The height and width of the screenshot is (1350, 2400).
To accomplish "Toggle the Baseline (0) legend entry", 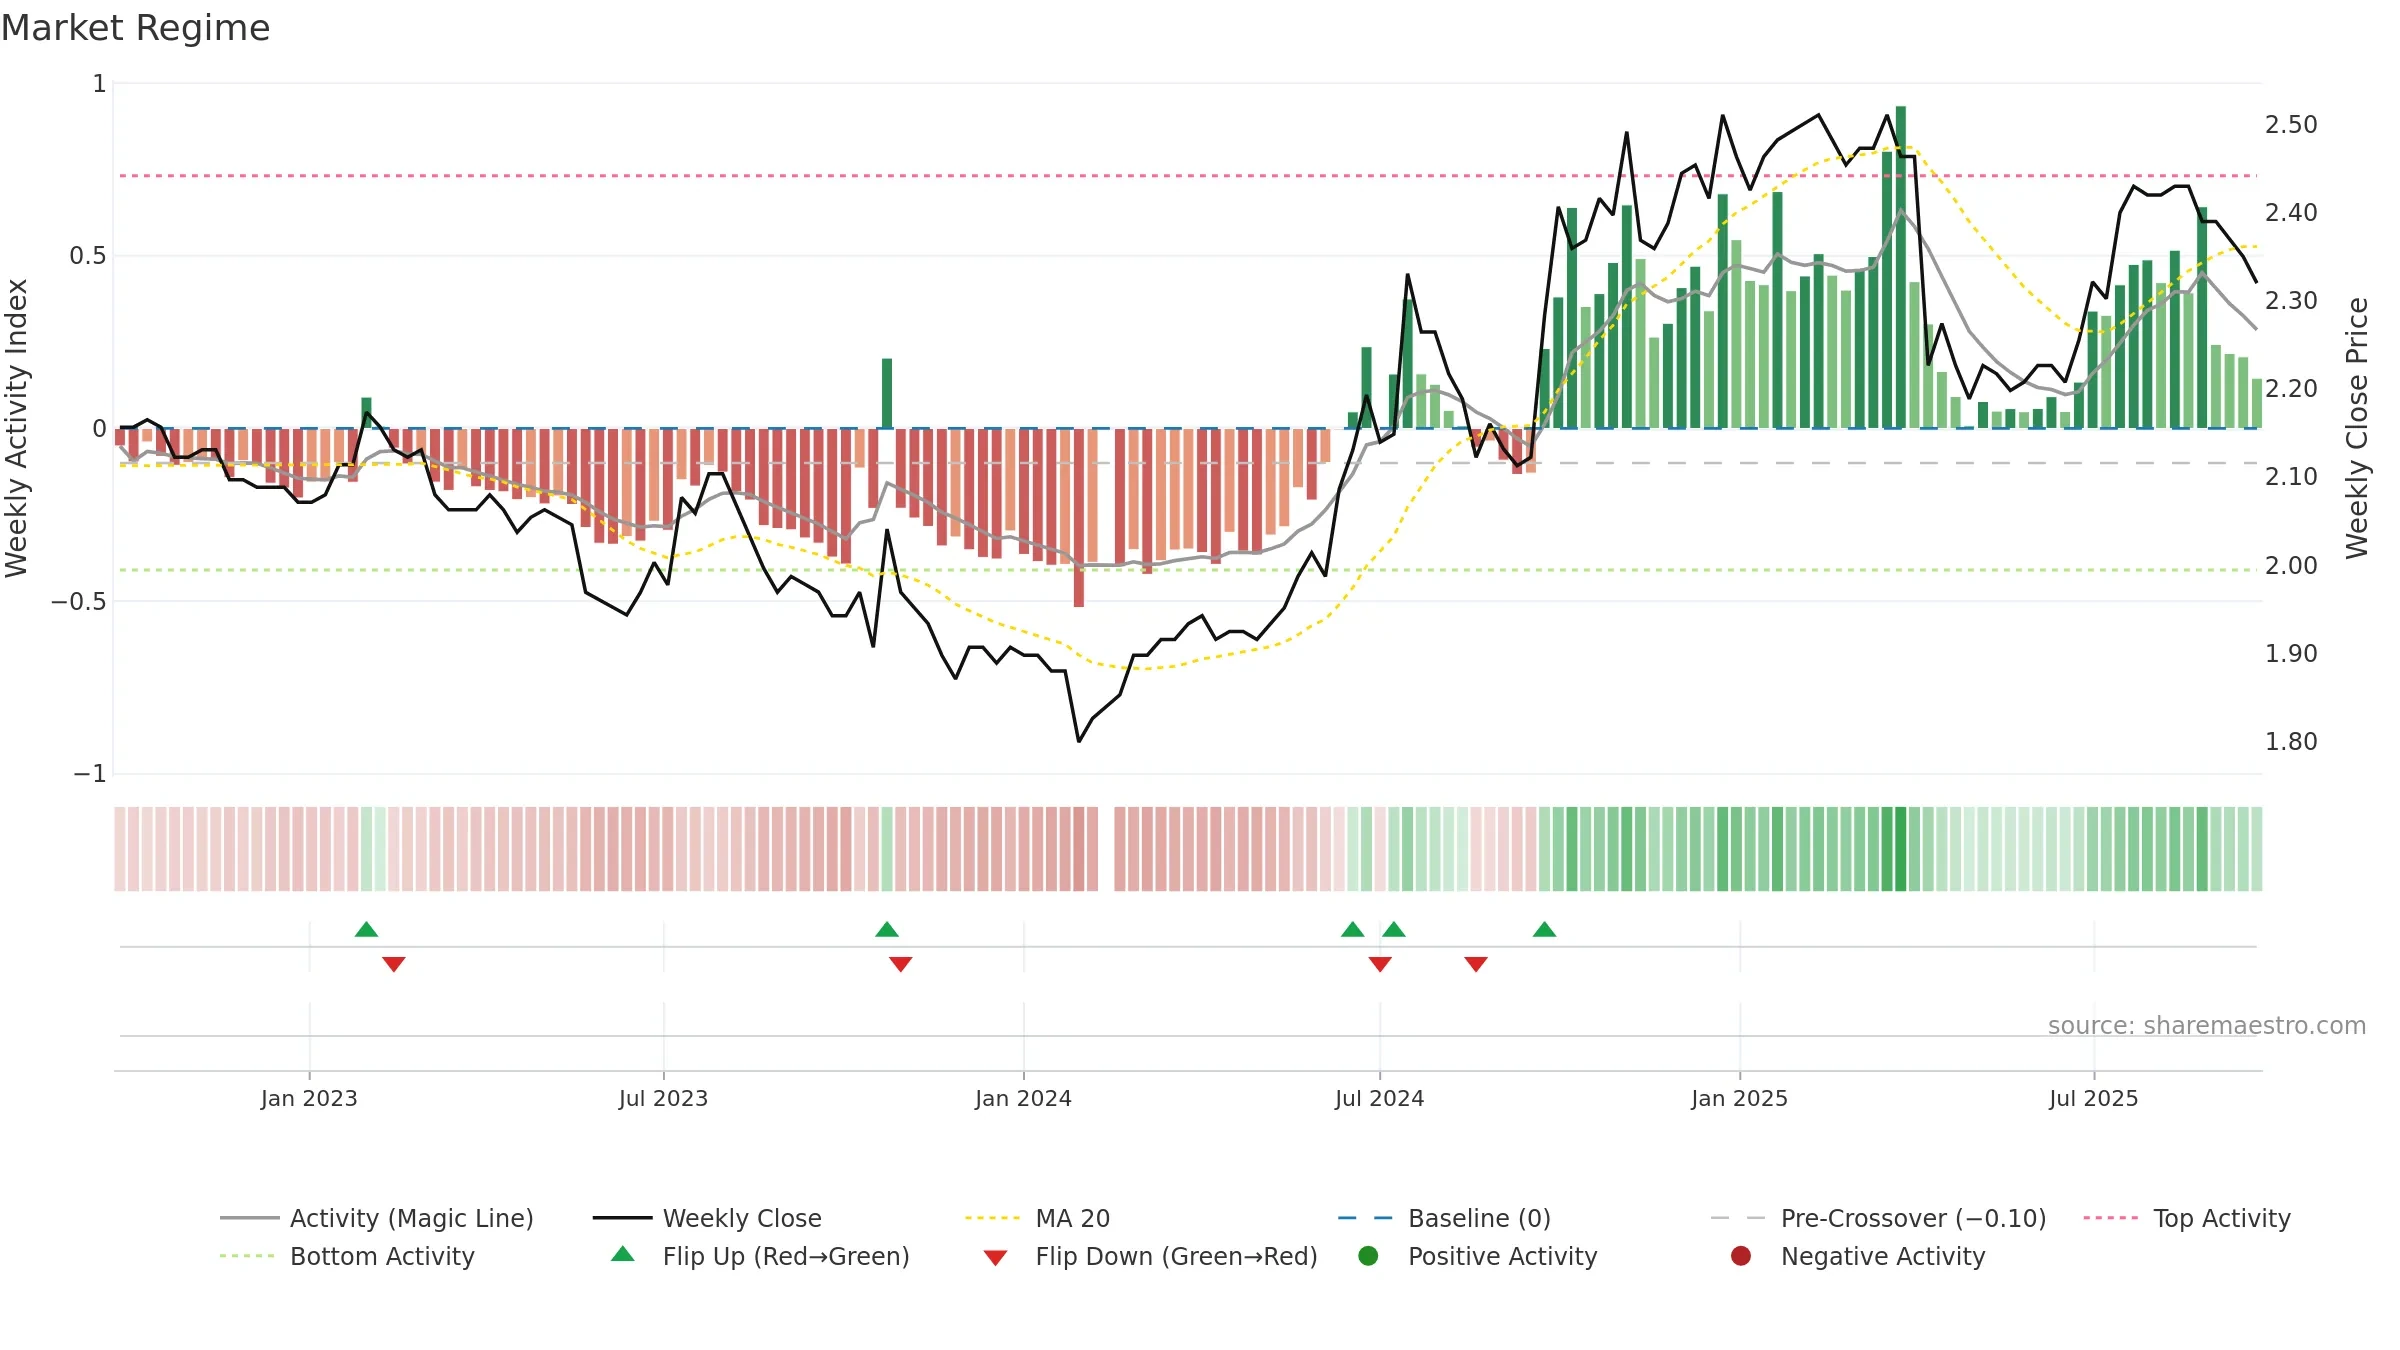I will [1444, 1218].
